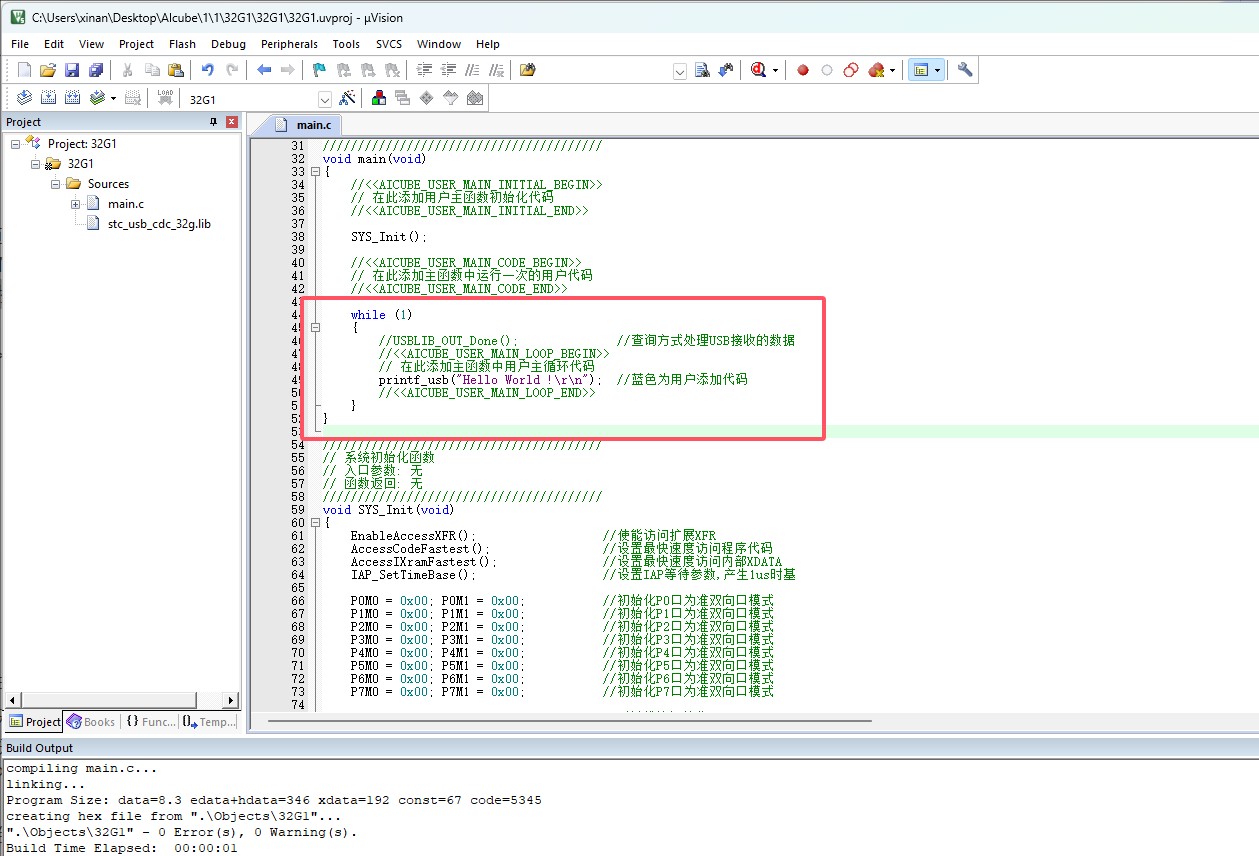Screen dimensions: 1259x856
Task: Click the Copy icon in the toolbar
Action: [x=152, y=70]
